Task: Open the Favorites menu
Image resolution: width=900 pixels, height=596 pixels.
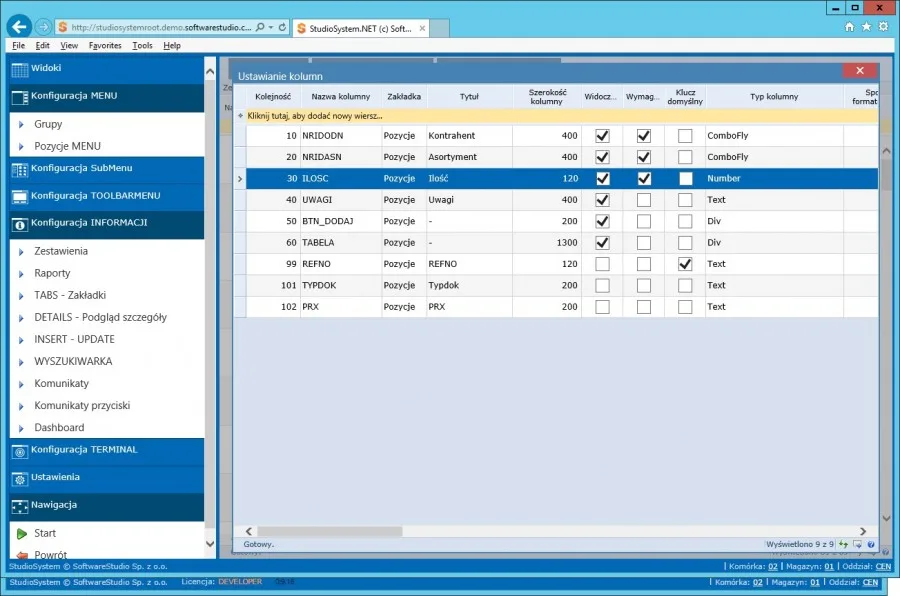Action: click(x=105, y=45)
